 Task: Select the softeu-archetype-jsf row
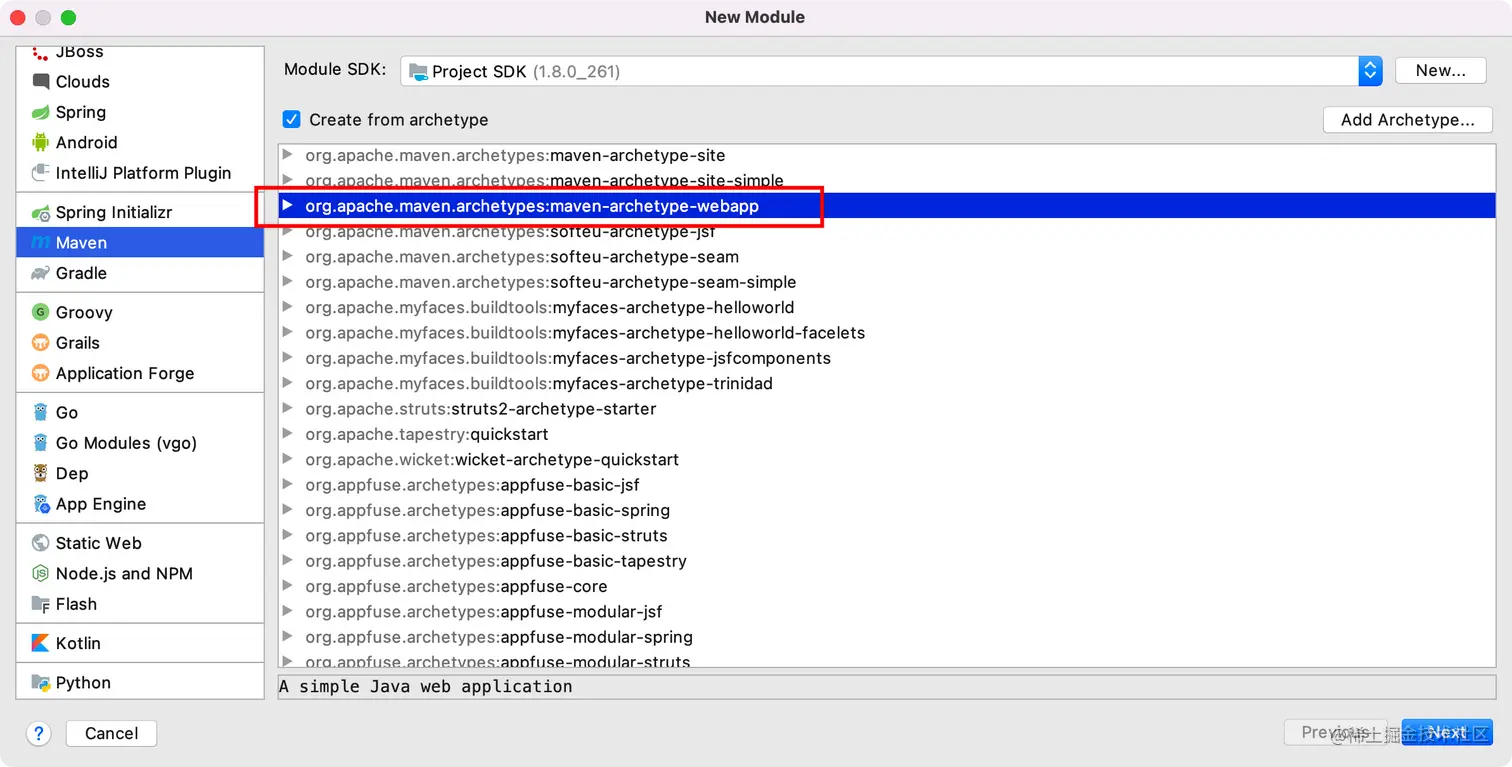887,231
